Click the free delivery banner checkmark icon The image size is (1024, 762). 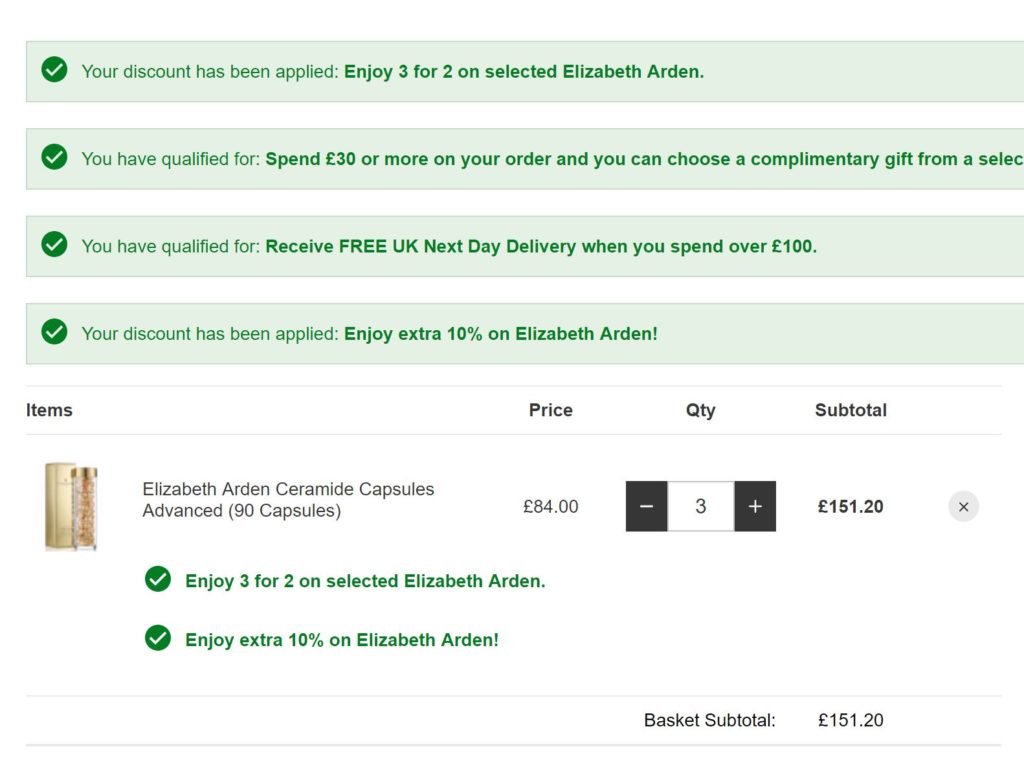coord(55,245)
